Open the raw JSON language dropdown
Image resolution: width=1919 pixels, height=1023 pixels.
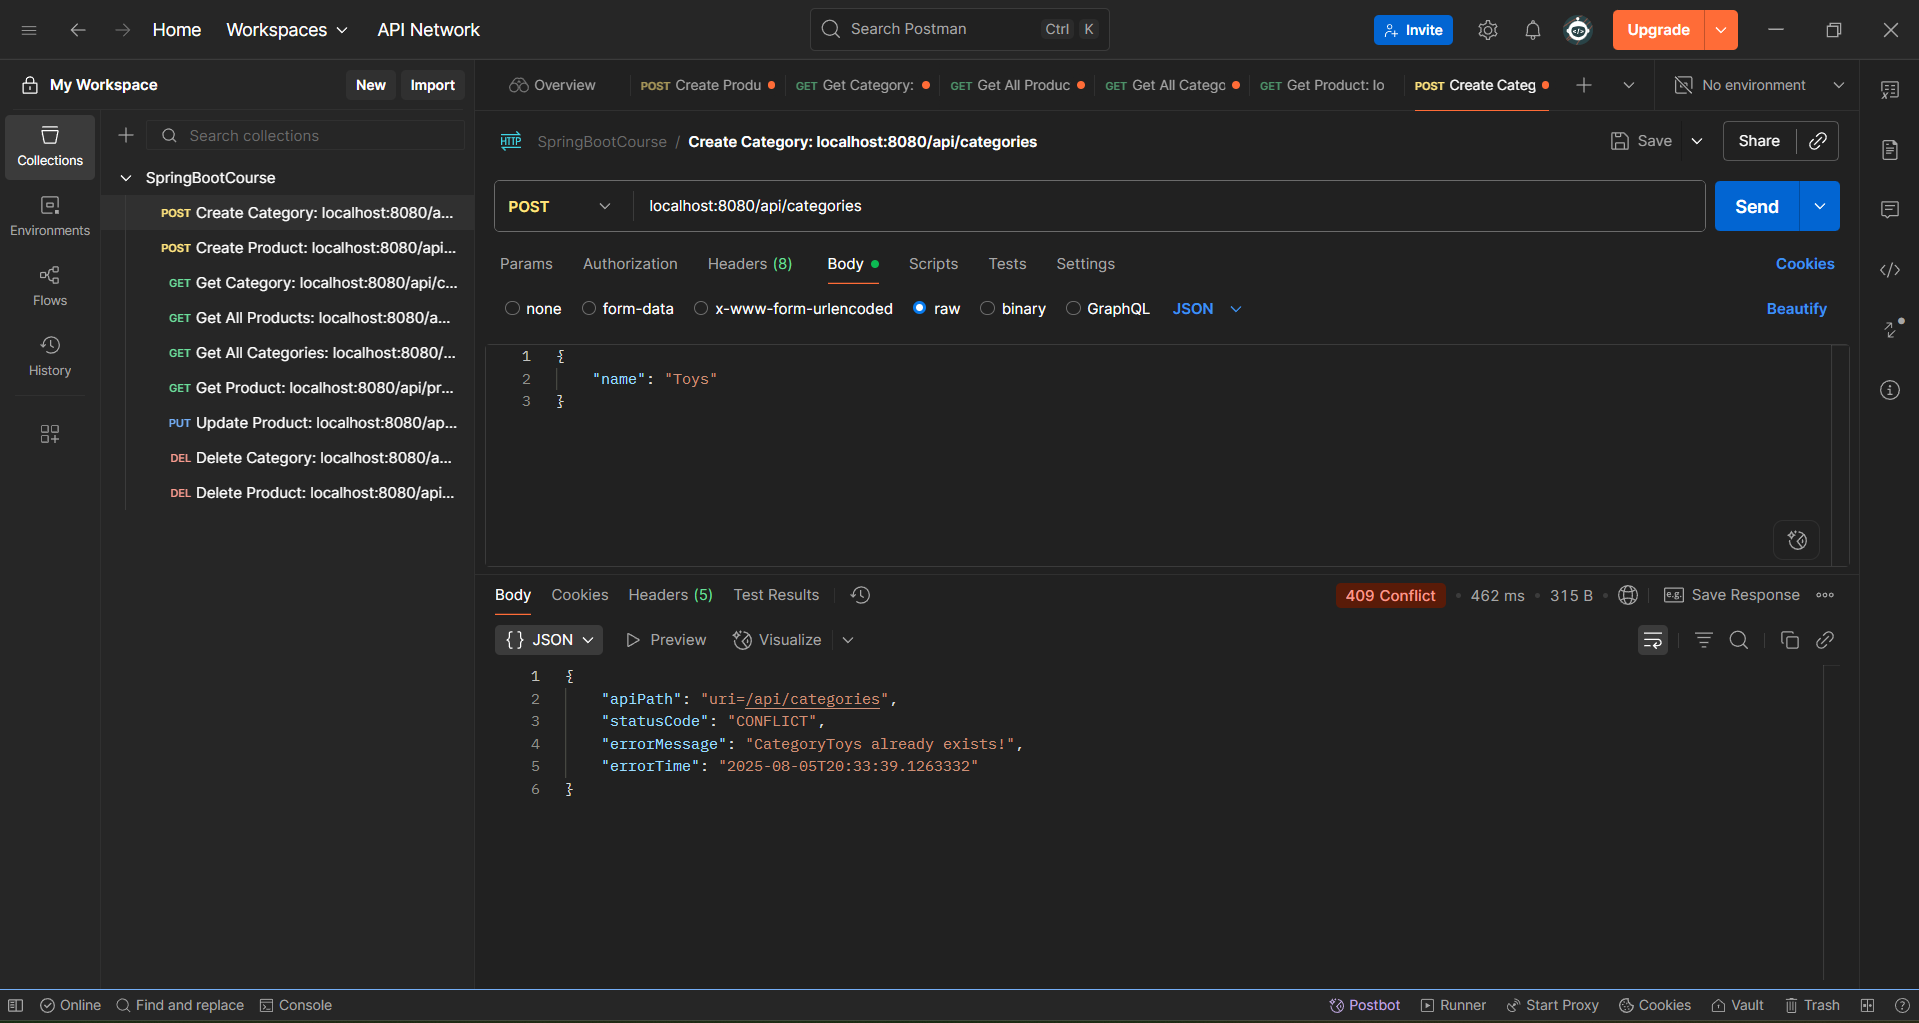click(x=1207, y=309)
